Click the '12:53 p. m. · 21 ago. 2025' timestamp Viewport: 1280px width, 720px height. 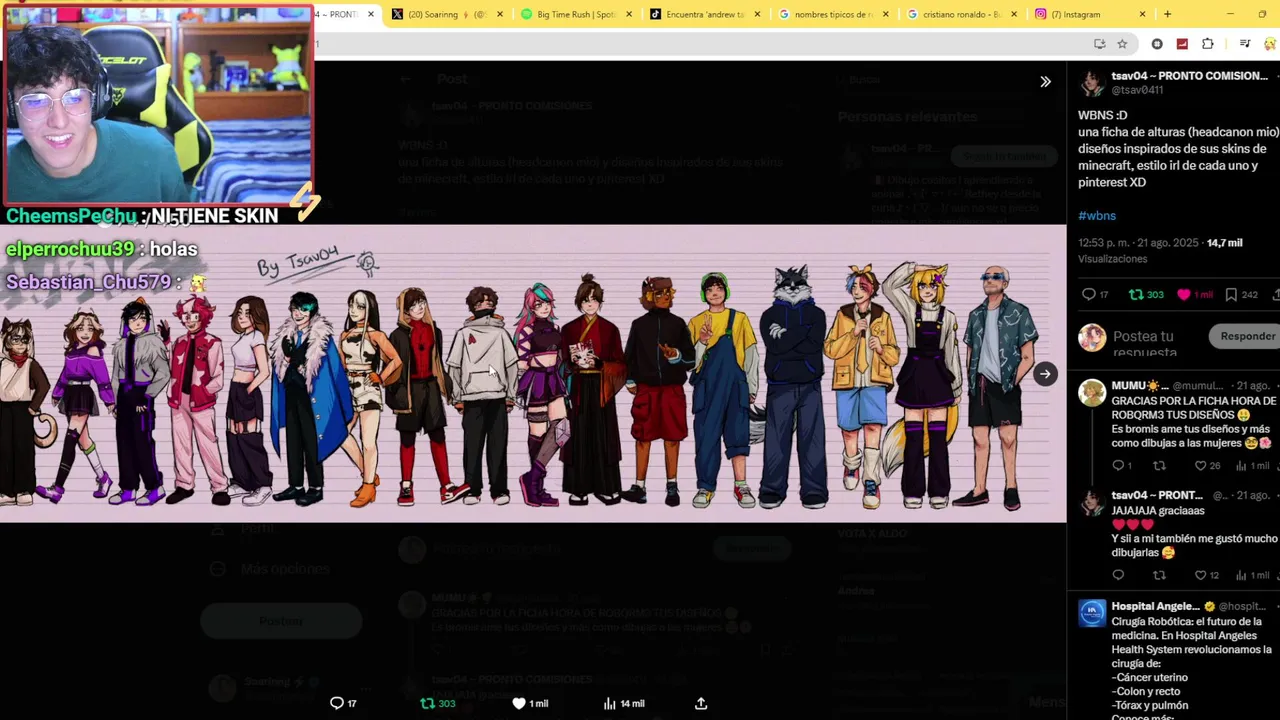click(1139, 243)
